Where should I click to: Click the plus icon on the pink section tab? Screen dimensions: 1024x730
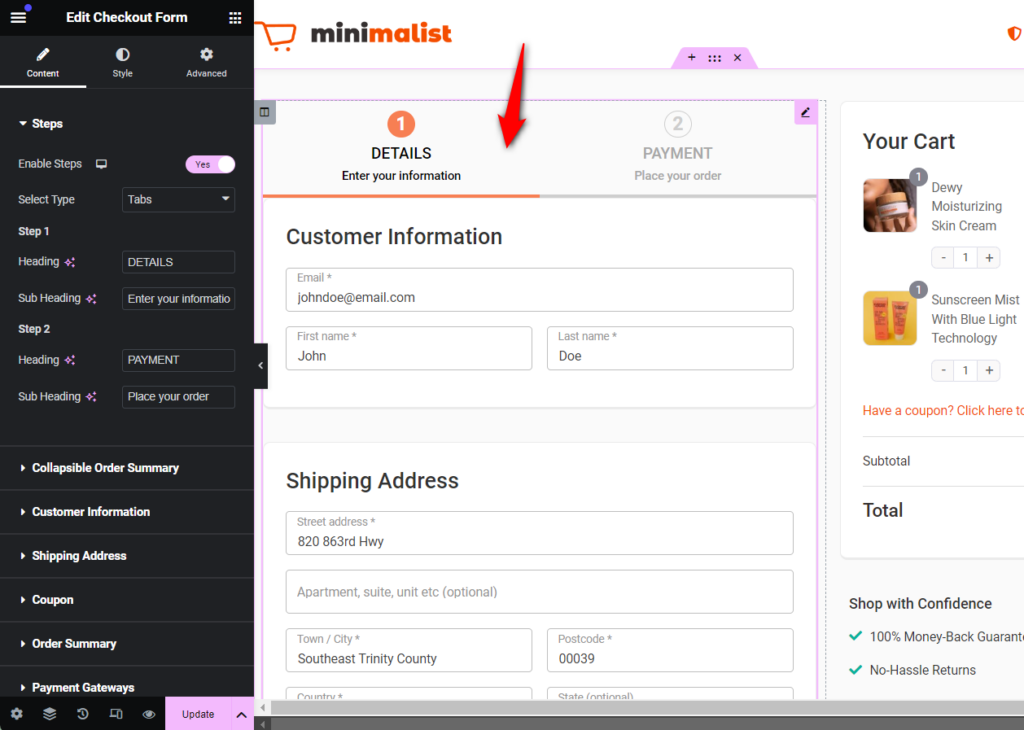click(691, 57)
